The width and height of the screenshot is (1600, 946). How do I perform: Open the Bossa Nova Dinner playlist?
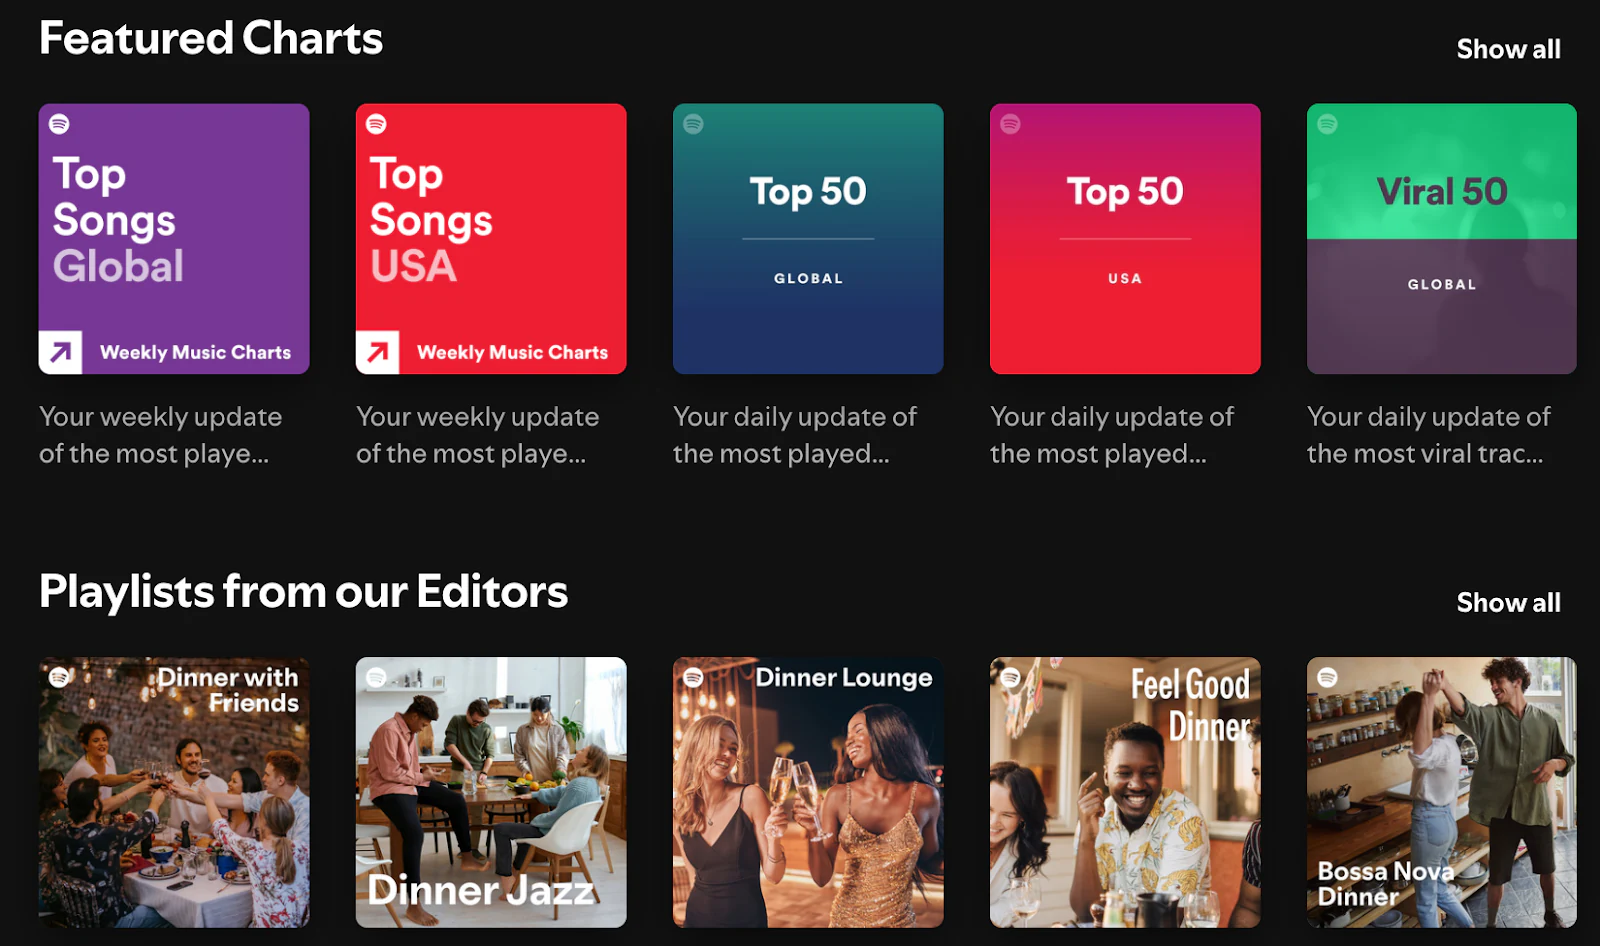coord(1442,792)
